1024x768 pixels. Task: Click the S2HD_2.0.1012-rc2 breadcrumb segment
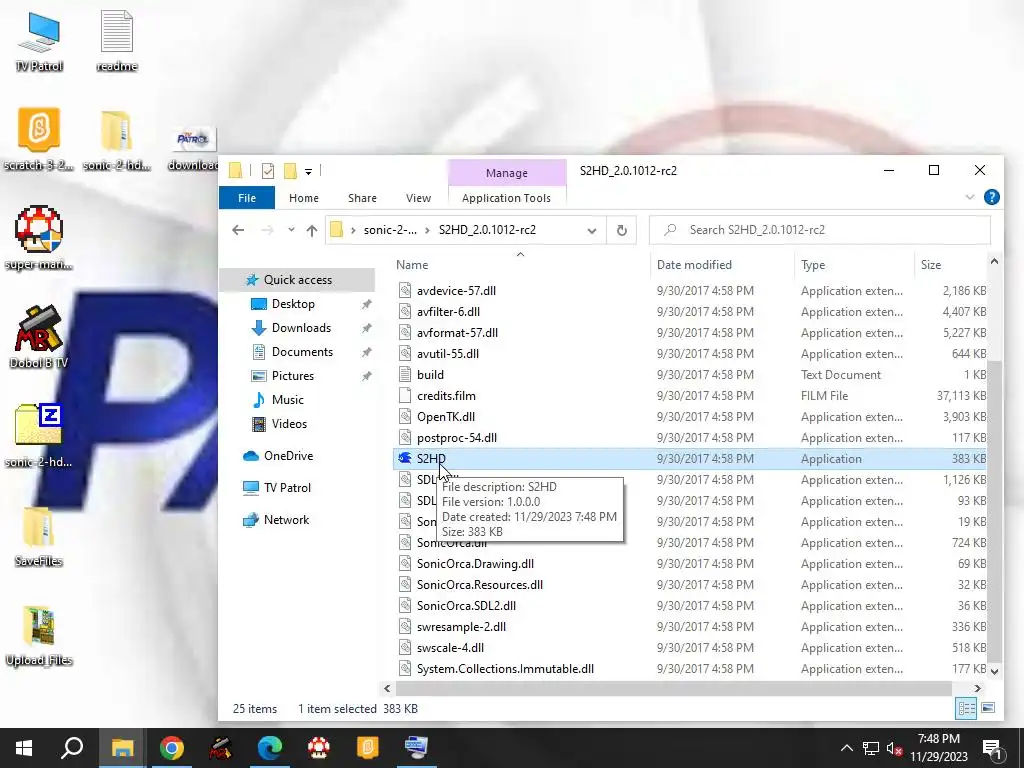pyautogui.click(x=487, y=230)
